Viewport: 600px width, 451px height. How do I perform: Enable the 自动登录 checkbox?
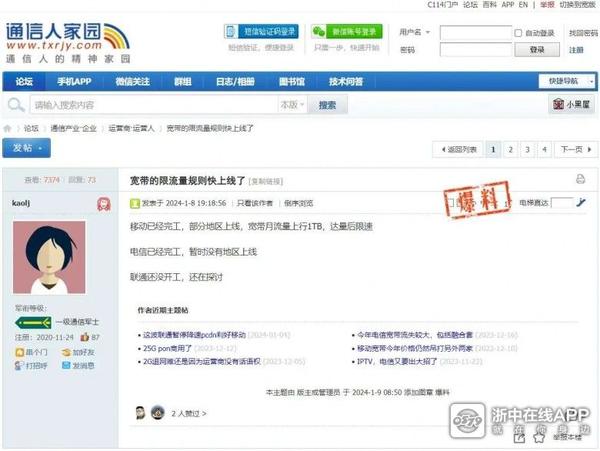coord(519,33)
